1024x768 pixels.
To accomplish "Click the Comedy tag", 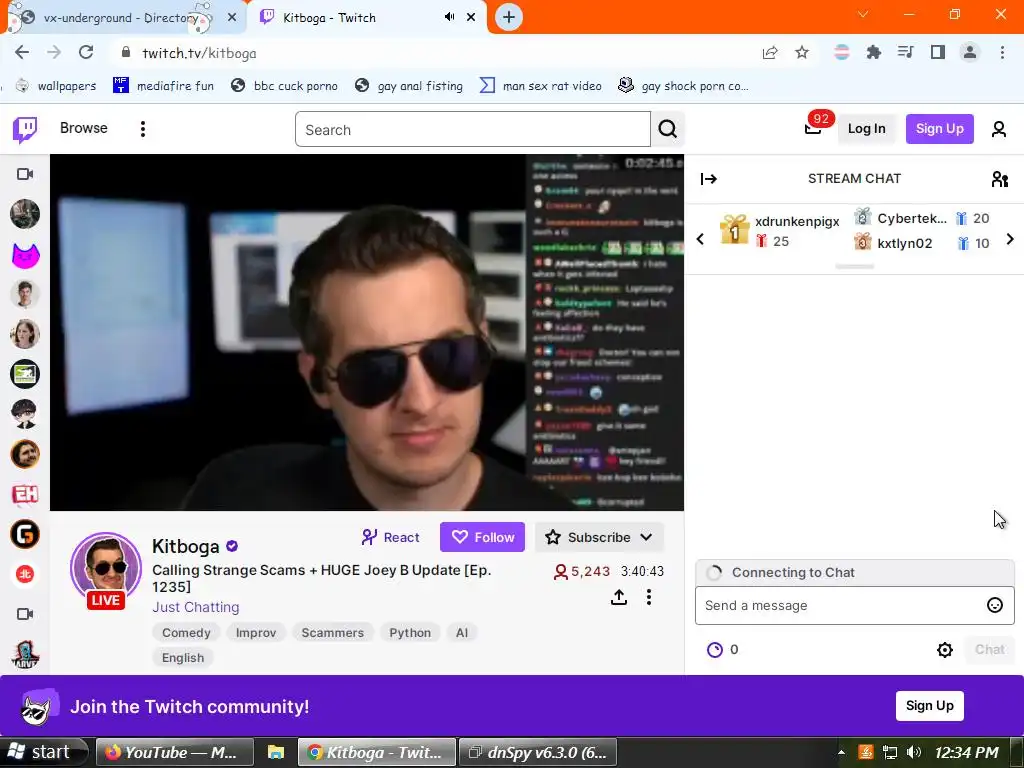I will 186,633.
